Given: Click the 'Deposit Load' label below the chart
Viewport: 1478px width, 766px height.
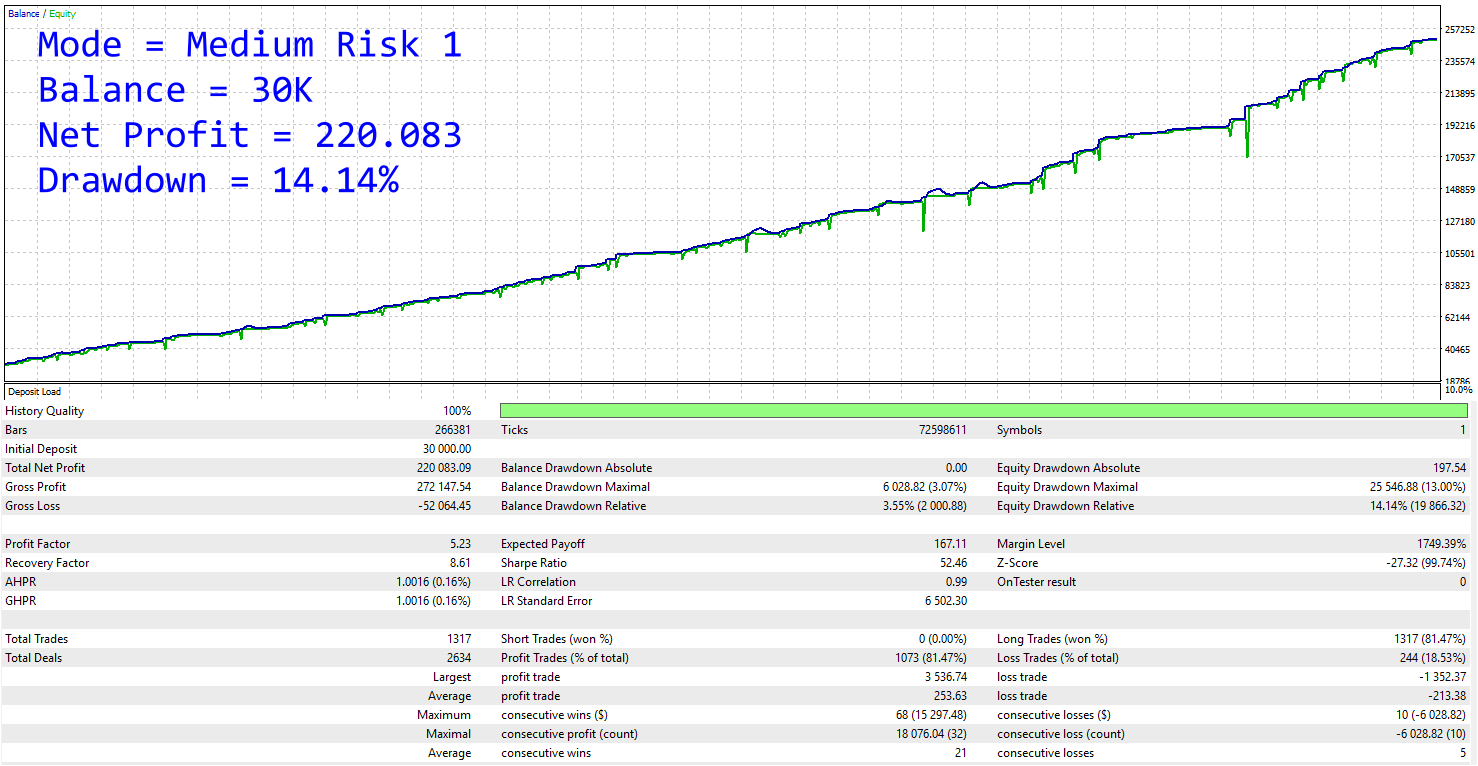Looking at the screenshot, I should click(x=33, y=392).
